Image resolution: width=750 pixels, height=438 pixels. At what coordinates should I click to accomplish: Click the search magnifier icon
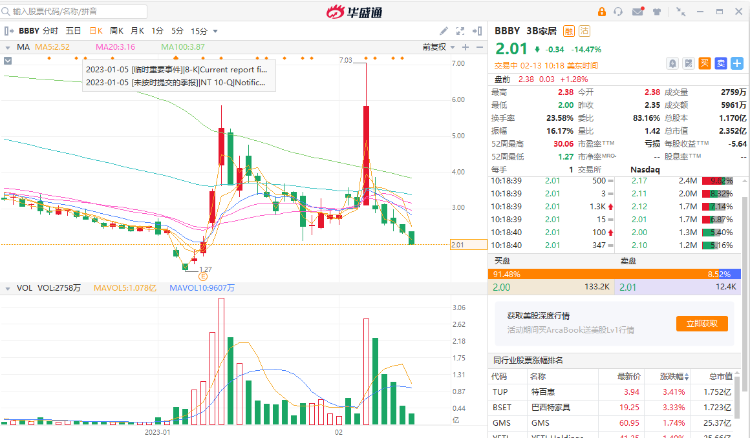[6, 11]
